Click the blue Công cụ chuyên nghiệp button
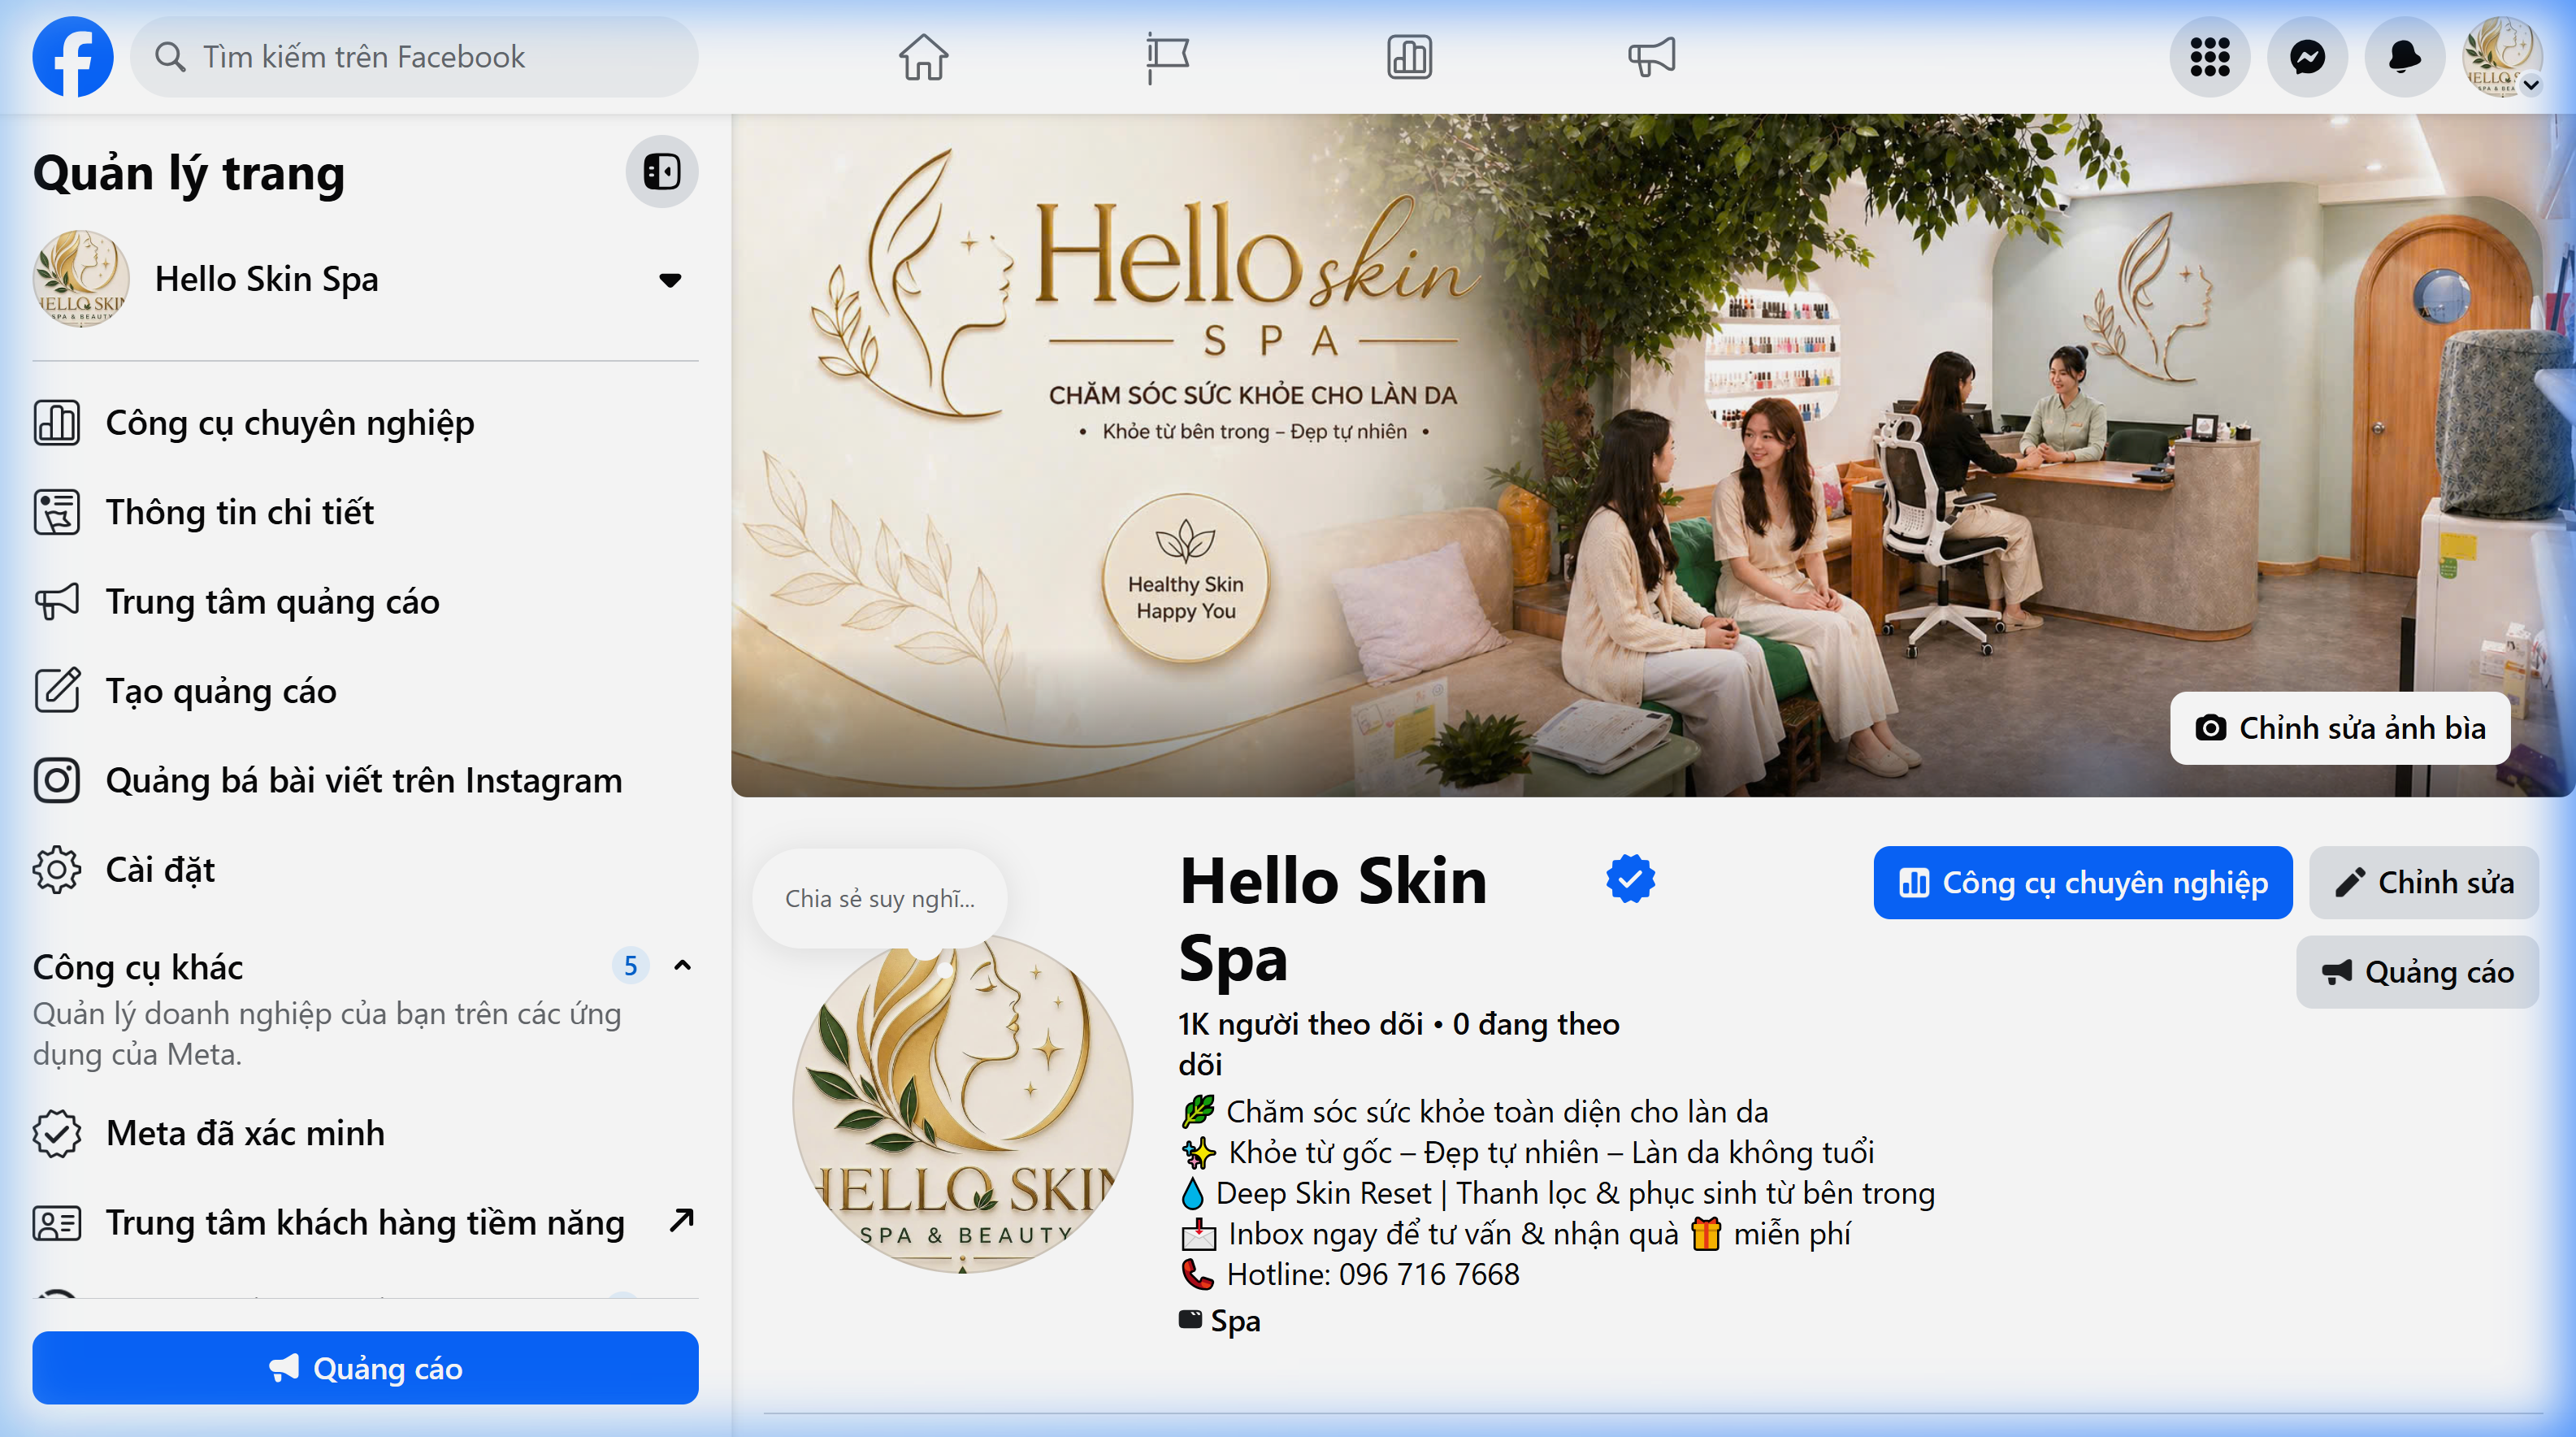 click(2083, 883)
